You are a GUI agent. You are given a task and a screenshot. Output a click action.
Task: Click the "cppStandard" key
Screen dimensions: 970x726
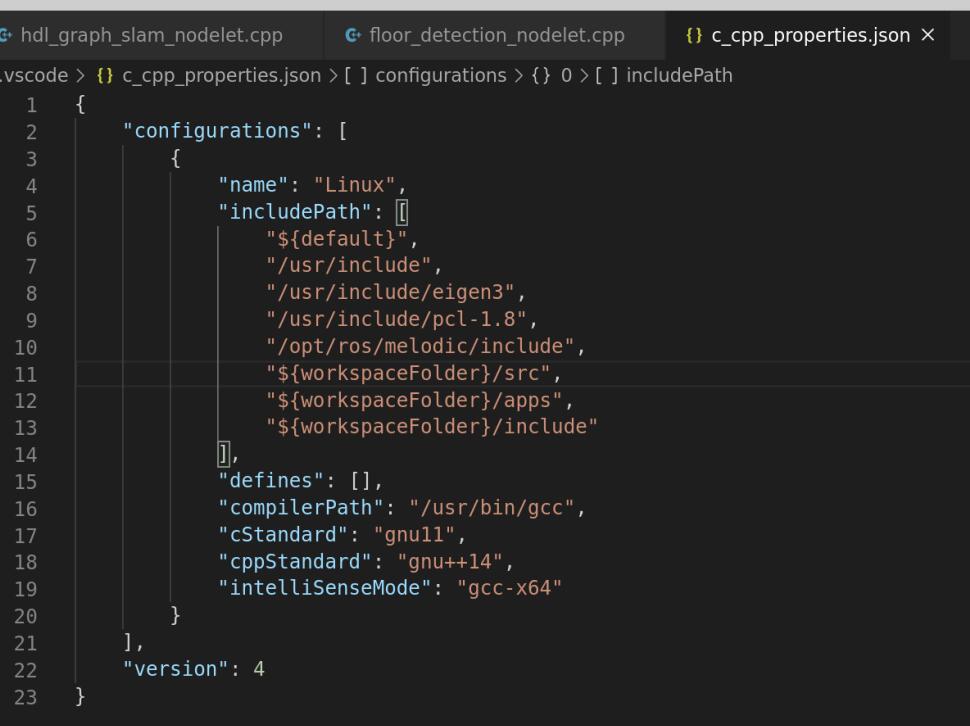click(x=294, y=562)
